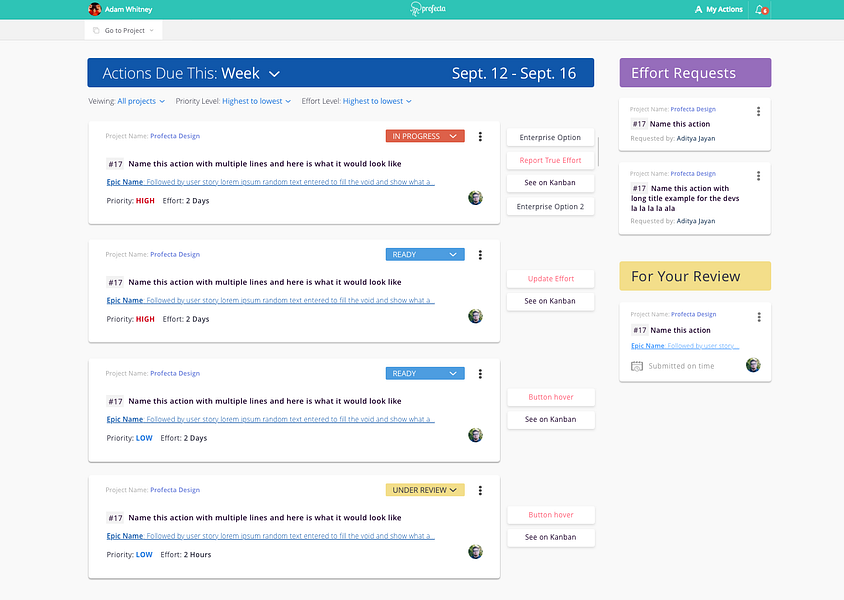Click the Enterprise Option button
The image size is (844, 600).
pos(550,138)
